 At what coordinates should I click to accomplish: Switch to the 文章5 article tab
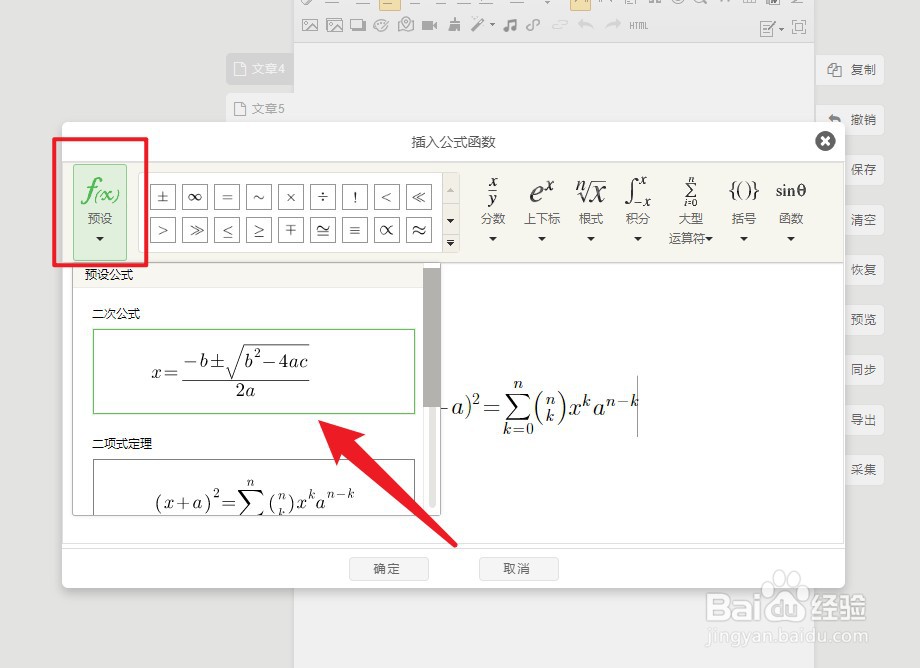coord(260,108)
